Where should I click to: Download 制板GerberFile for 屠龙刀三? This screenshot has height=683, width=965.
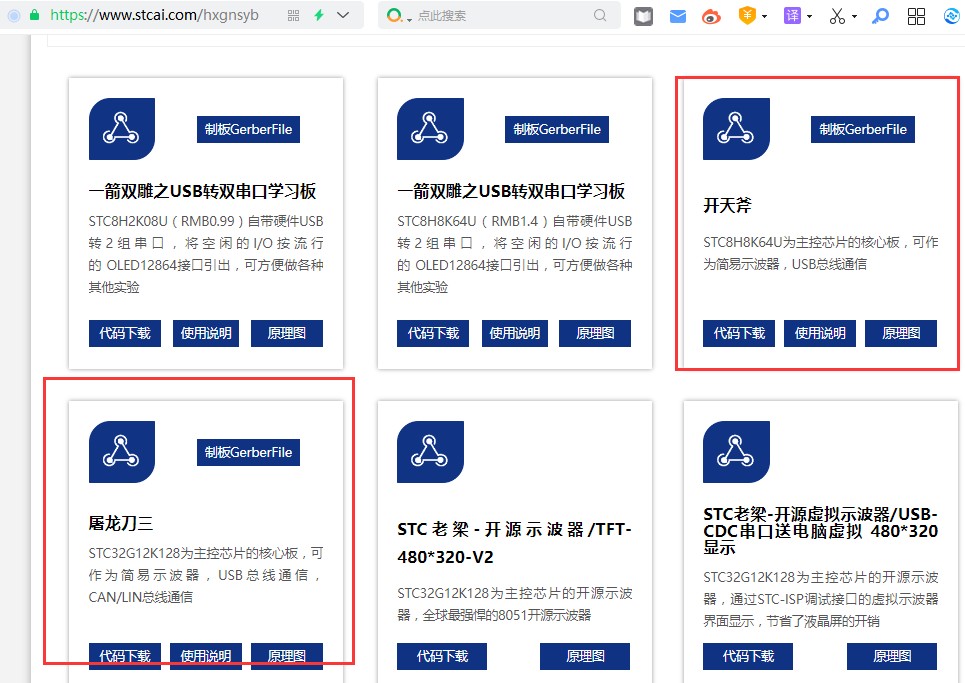pyautogui.click(x=248, y=452)
